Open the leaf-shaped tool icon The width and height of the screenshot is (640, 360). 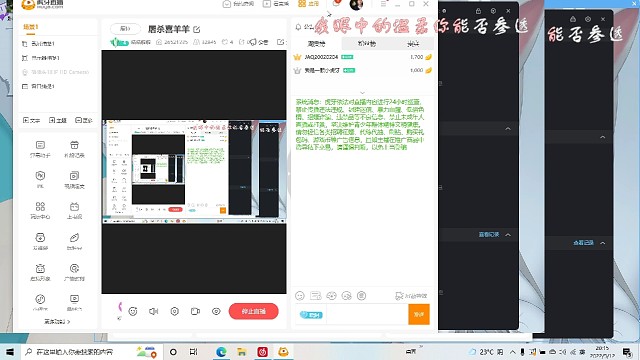click(x=74, y=241)
